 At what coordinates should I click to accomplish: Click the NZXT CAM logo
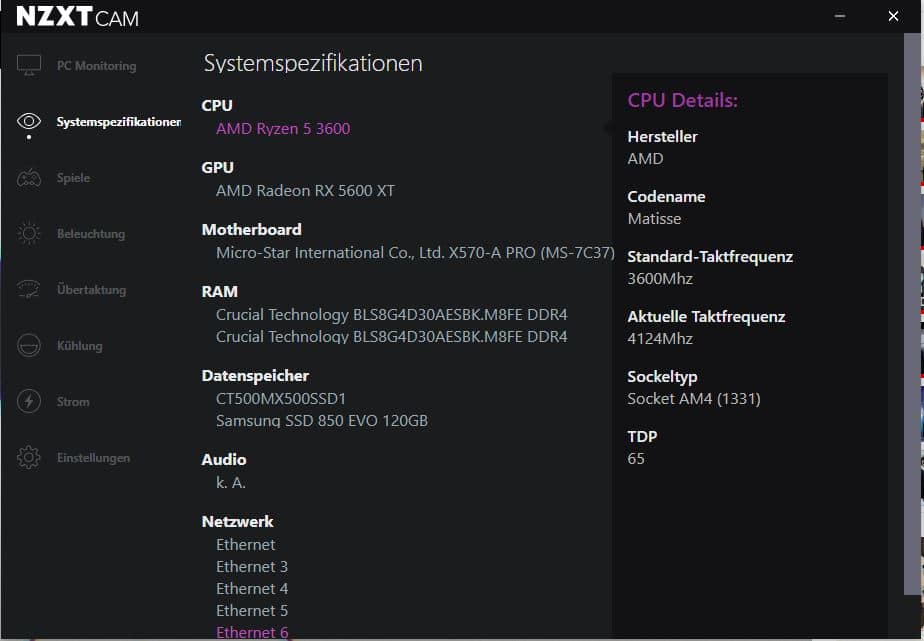77,17
